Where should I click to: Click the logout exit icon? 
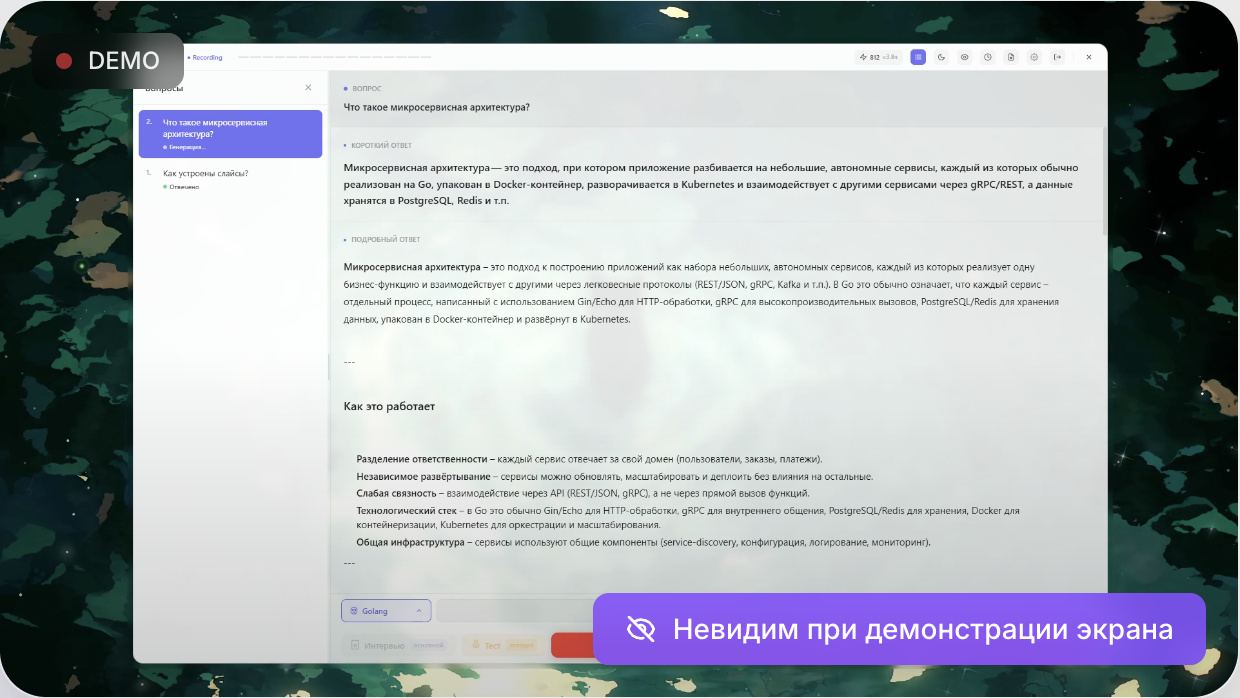tap(1057, 57)
